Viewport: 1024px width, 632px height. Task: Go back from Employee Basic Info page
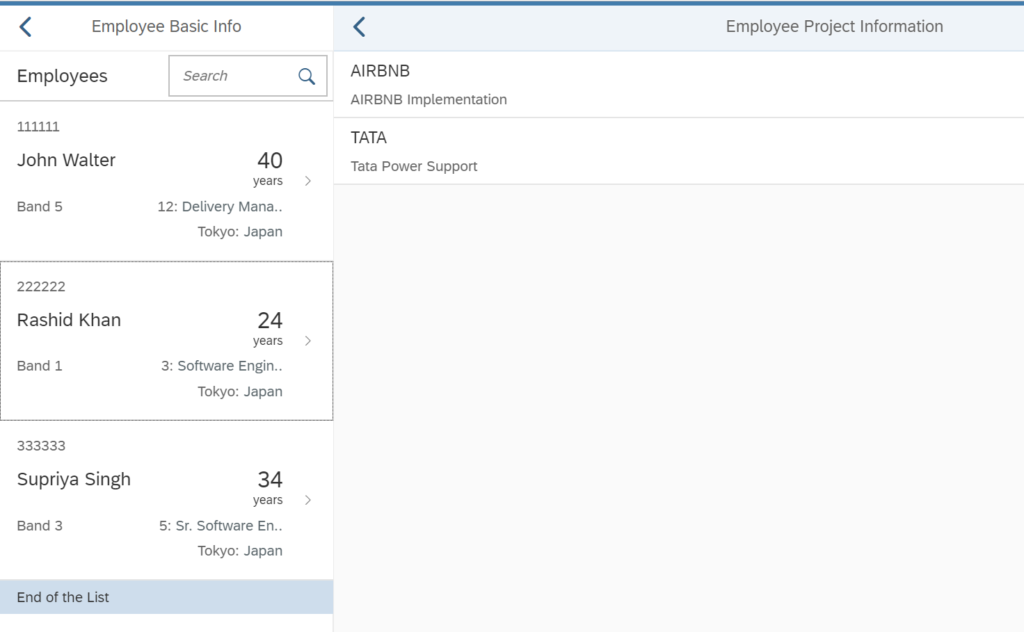click(25, 27)
